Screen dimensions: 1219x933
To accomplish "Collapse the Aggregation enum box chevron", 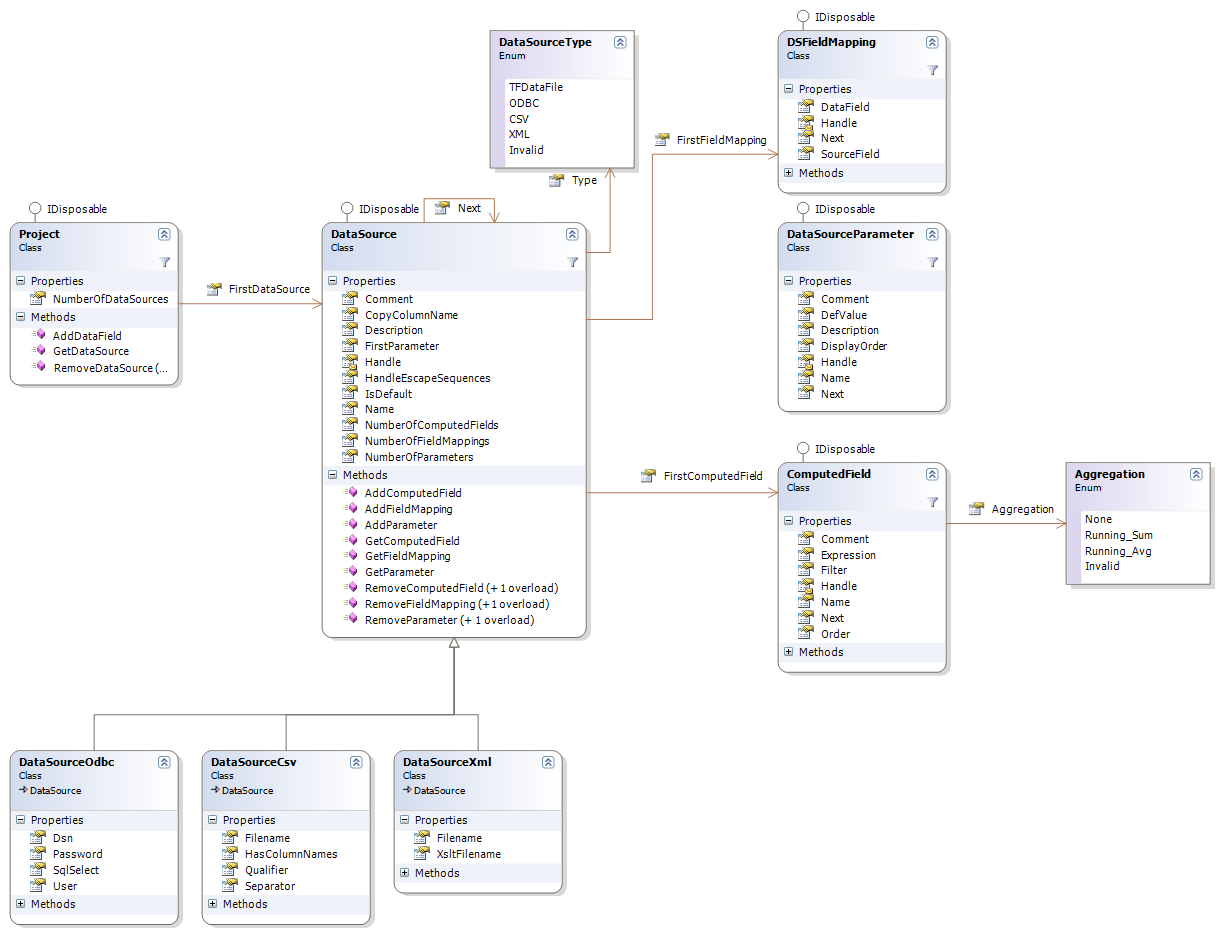I will [1195, 474].
